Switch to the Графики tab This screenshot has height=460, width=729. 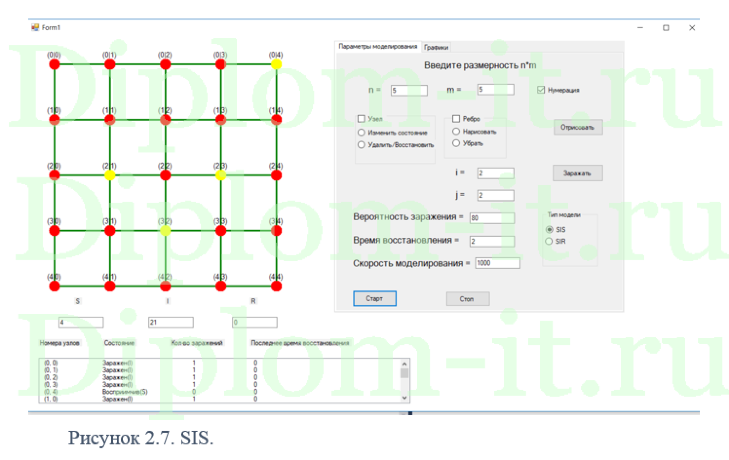click(x=436, y=47)
